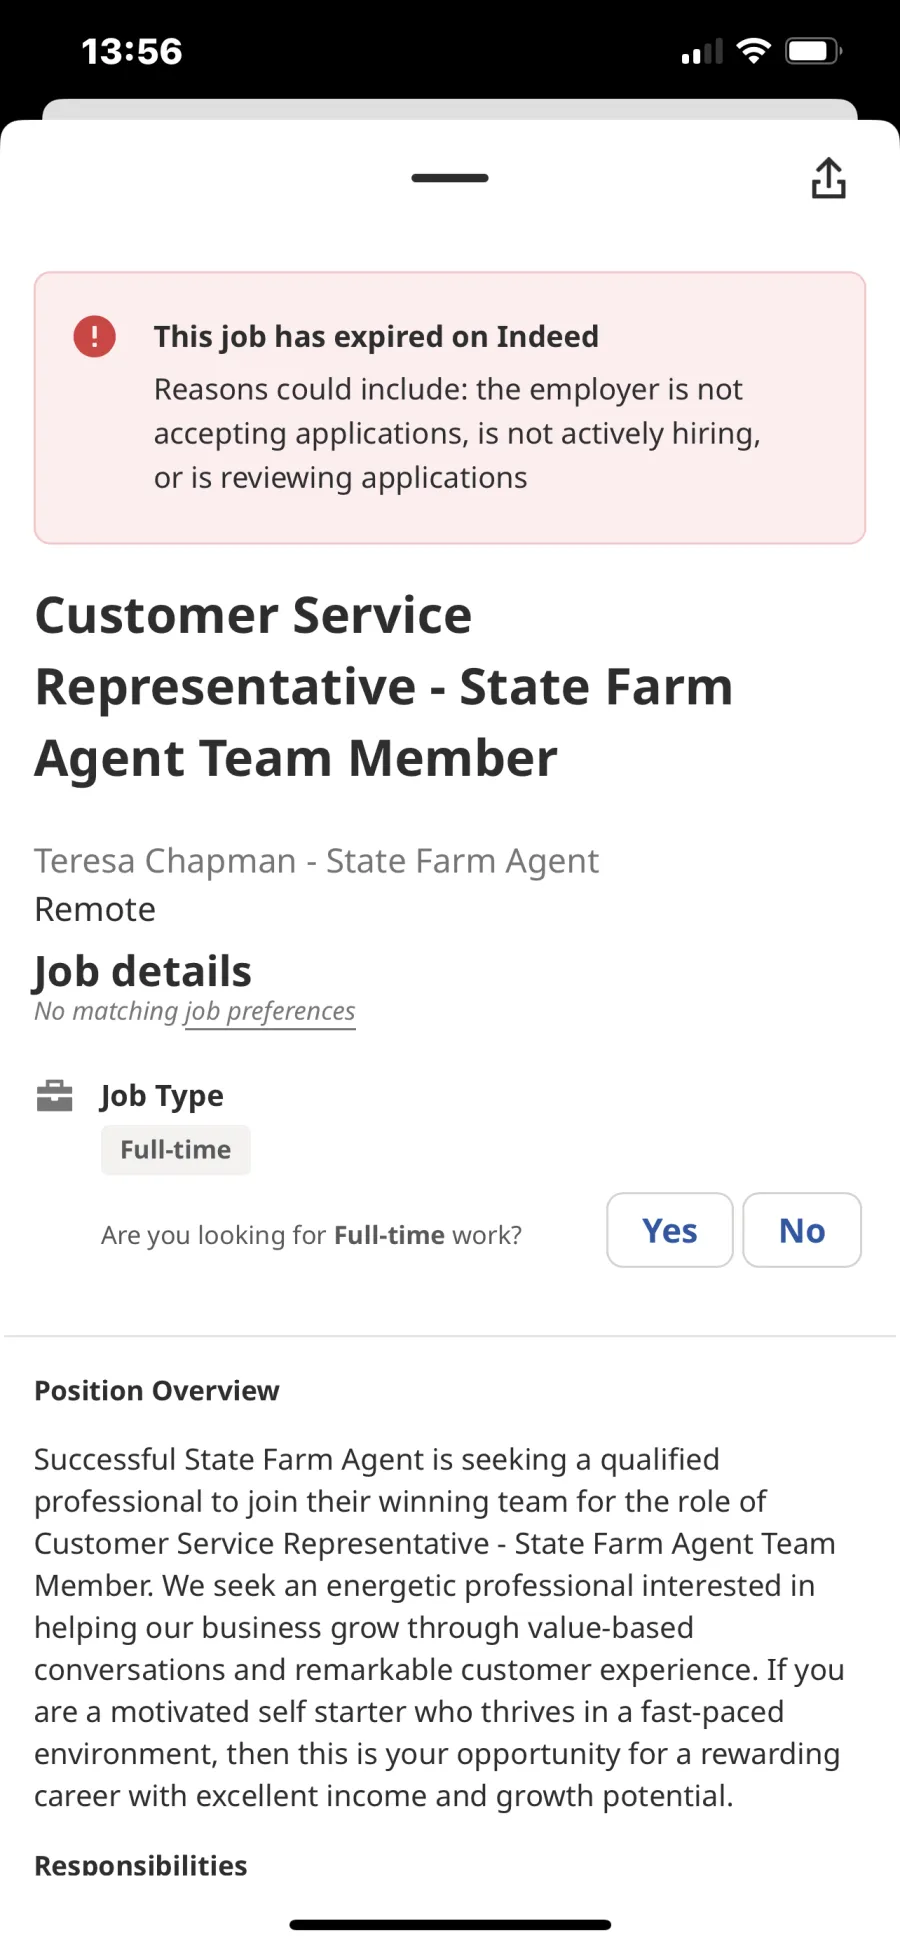The image size is (900, 1947).
Task: Tap the sheet drag handle bar
Action: 450,178
